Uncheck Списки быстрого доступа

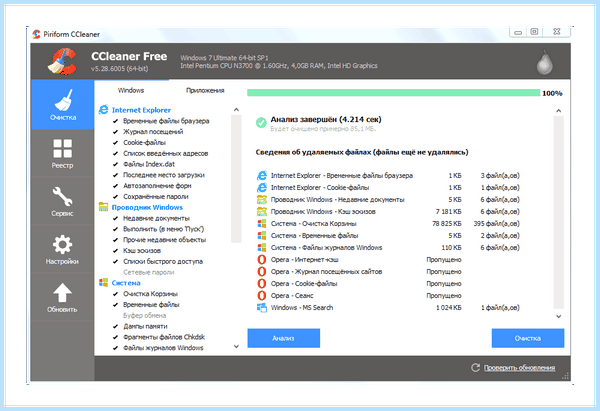(x=116, y=261)
